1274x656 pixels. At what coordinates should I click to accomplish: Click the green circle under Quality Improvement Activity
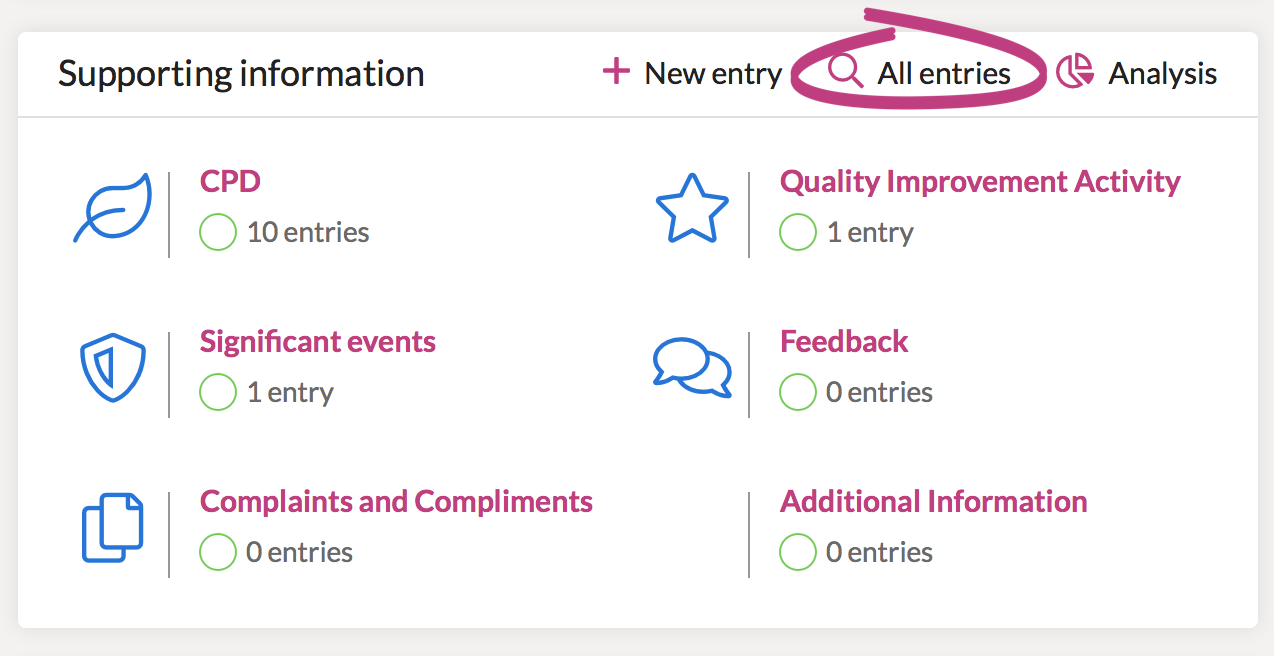pyautogui.click(x=797, y=232)
